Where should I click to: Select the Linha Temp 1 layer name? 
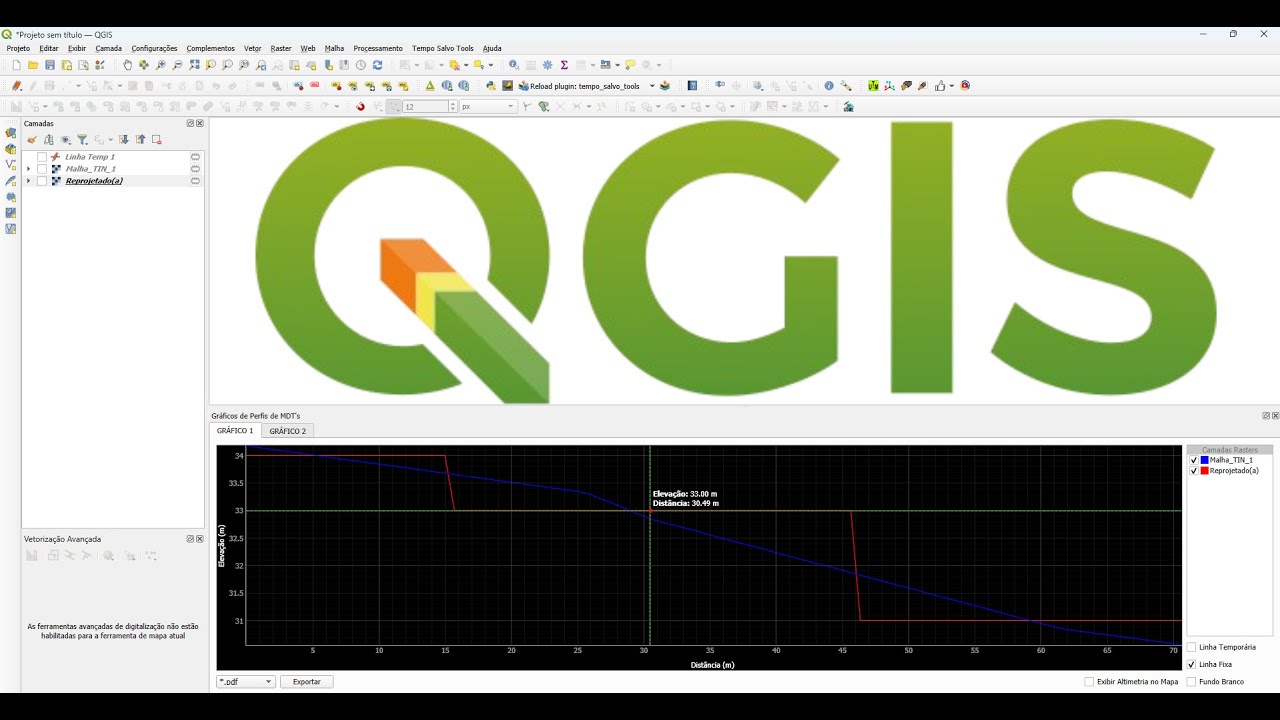[90, 157]
